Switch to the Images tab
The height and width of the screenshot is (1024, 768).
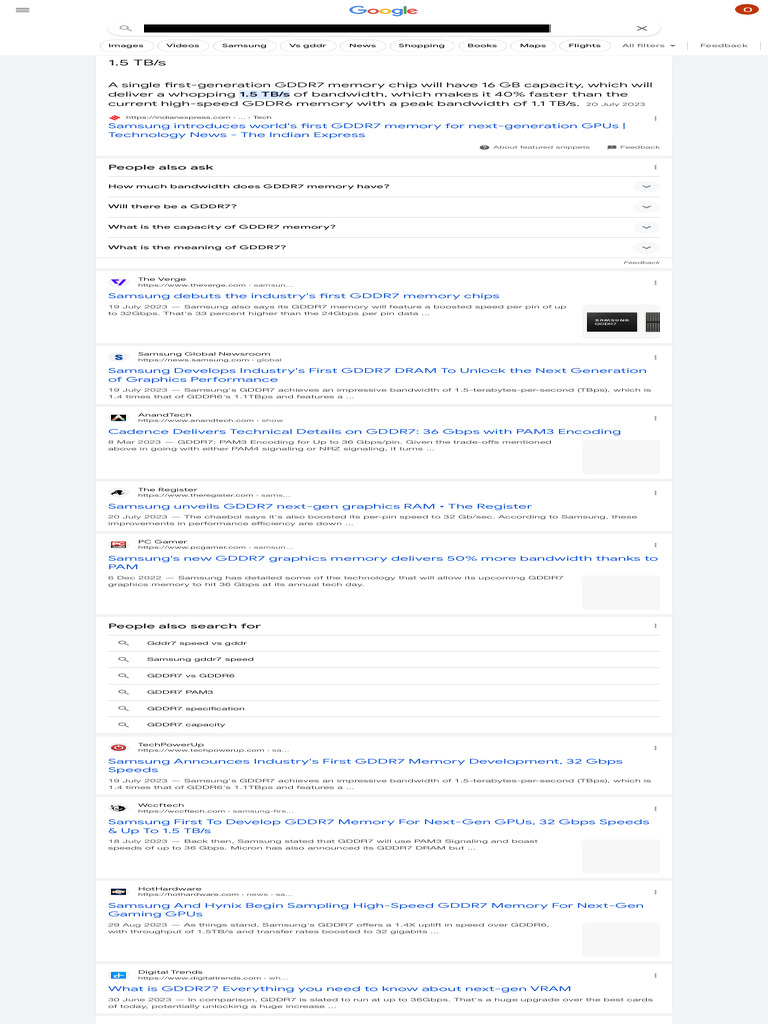coord(126,45)
